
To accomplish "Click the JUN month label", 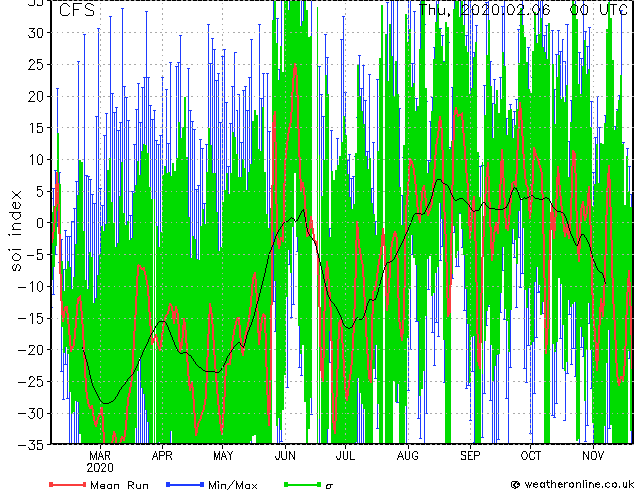I will coord(285,456).
